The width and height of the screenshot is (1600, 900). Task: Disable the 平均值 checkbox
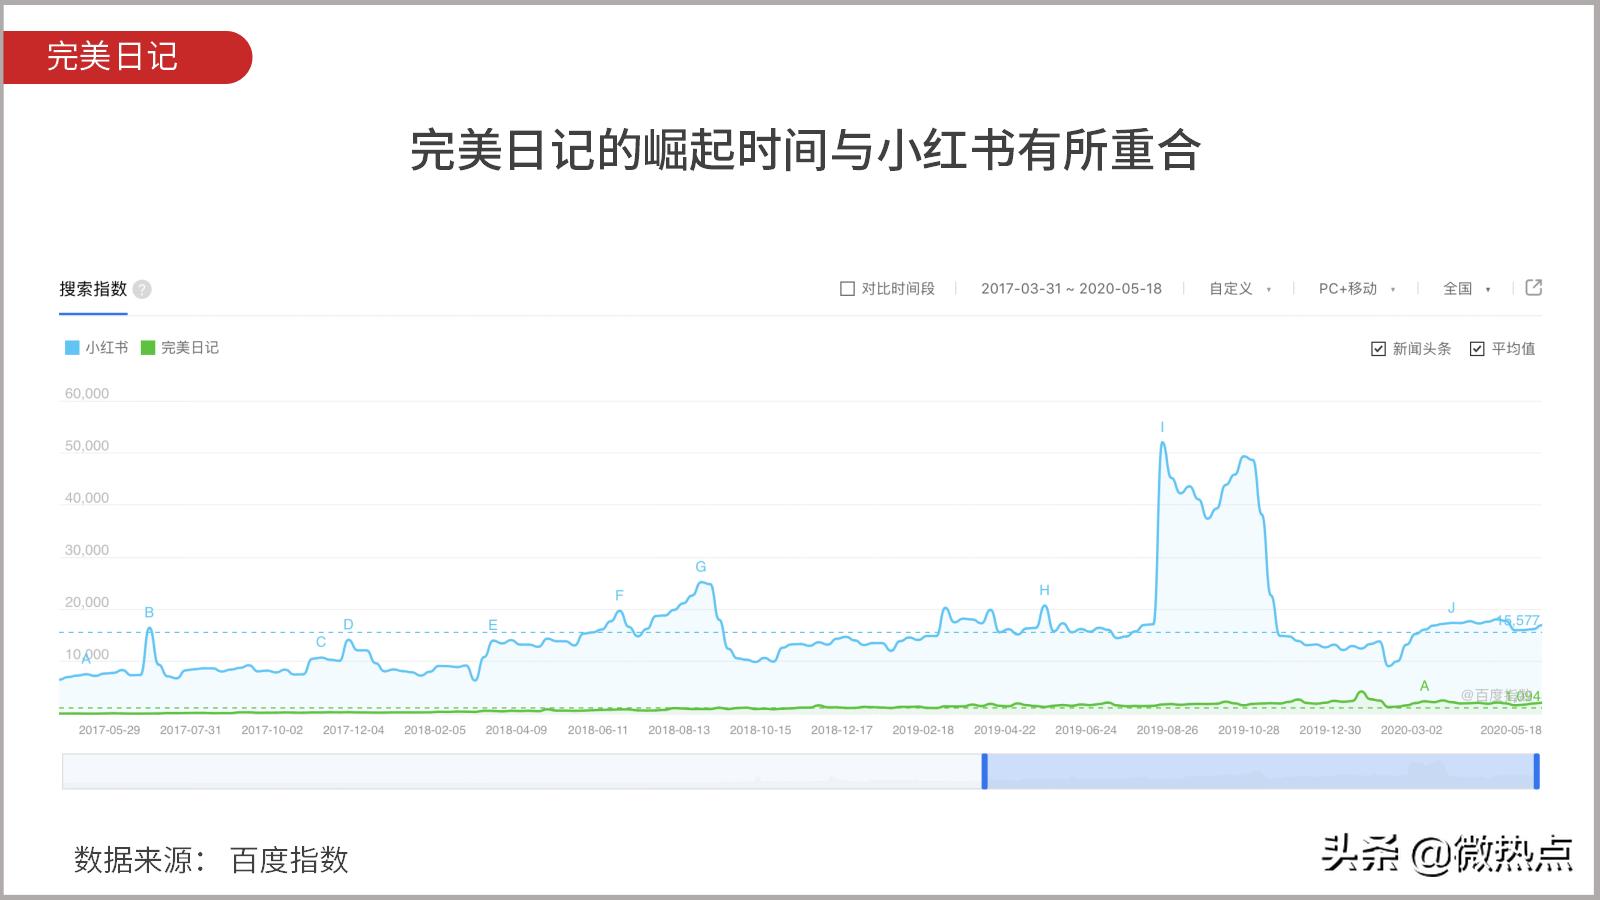[x=1477, y=348]
